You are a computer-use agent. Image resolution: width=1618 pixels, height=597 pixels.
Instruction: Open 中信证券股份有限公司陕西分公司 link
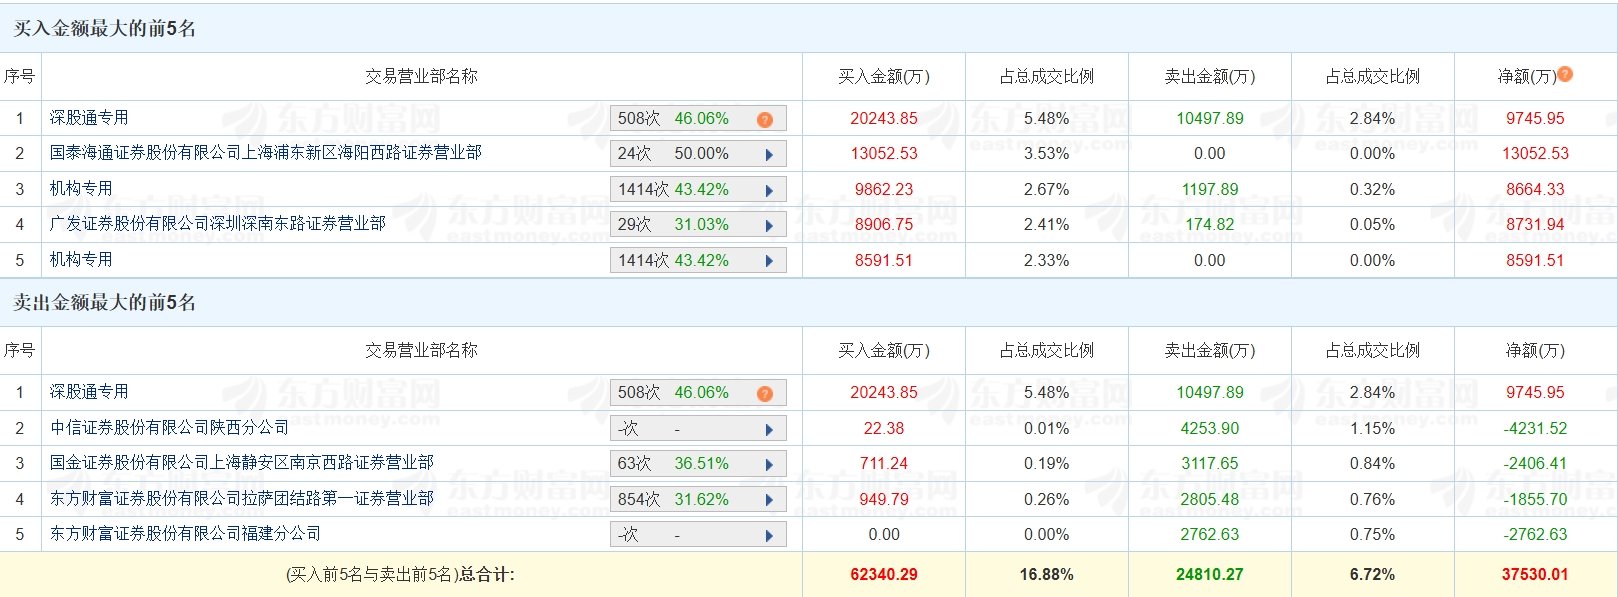[x=169, y=428]
